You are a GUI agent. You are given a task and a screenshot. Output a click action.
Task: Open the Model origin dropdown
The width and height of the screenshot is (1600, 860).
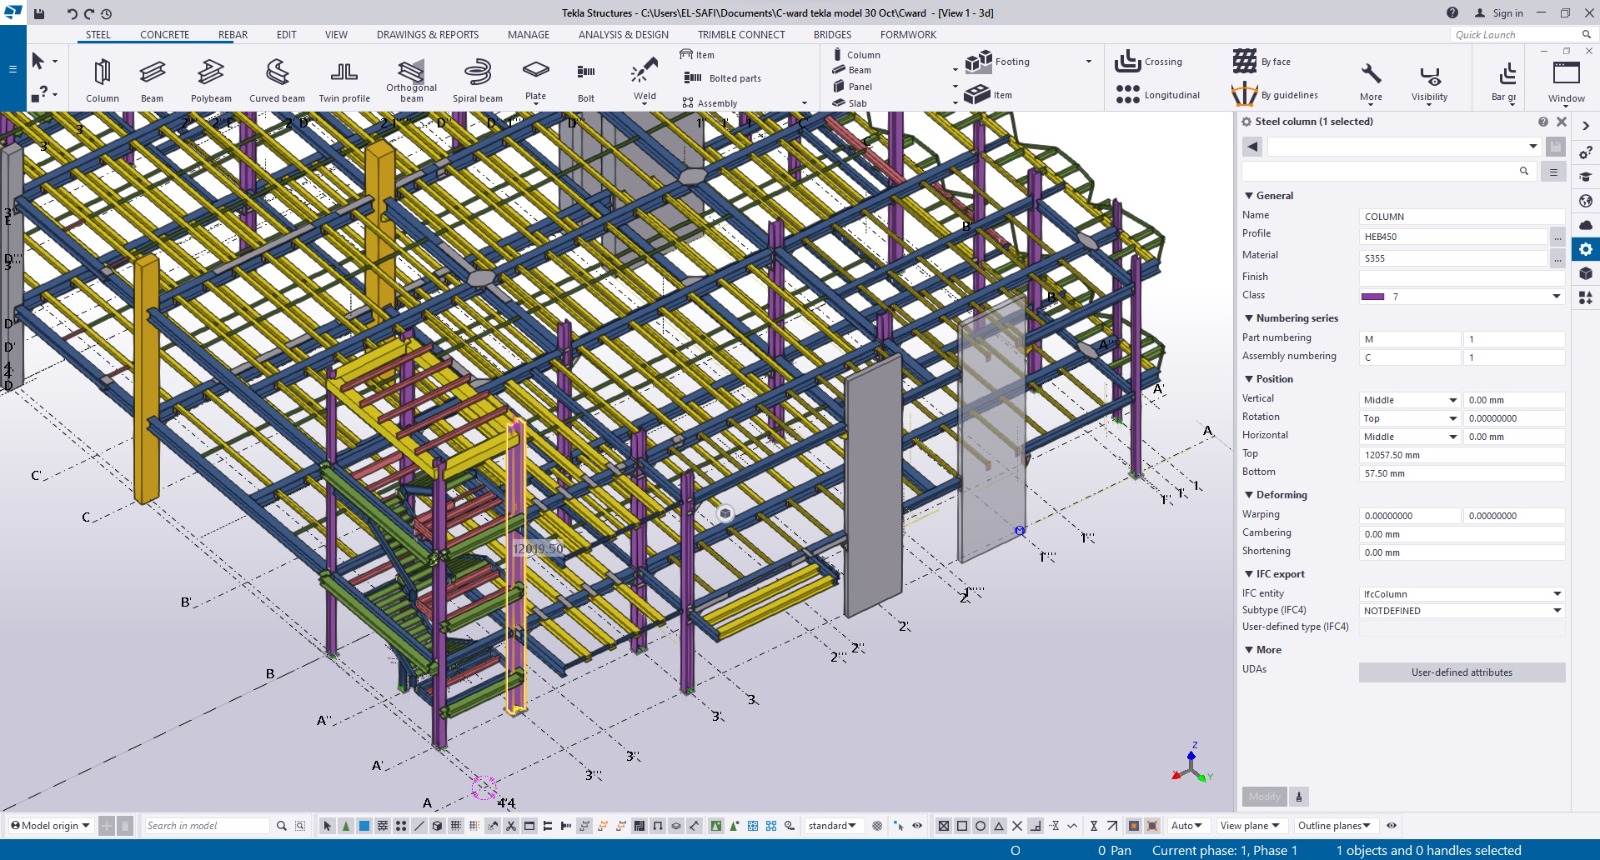(50, 826)
